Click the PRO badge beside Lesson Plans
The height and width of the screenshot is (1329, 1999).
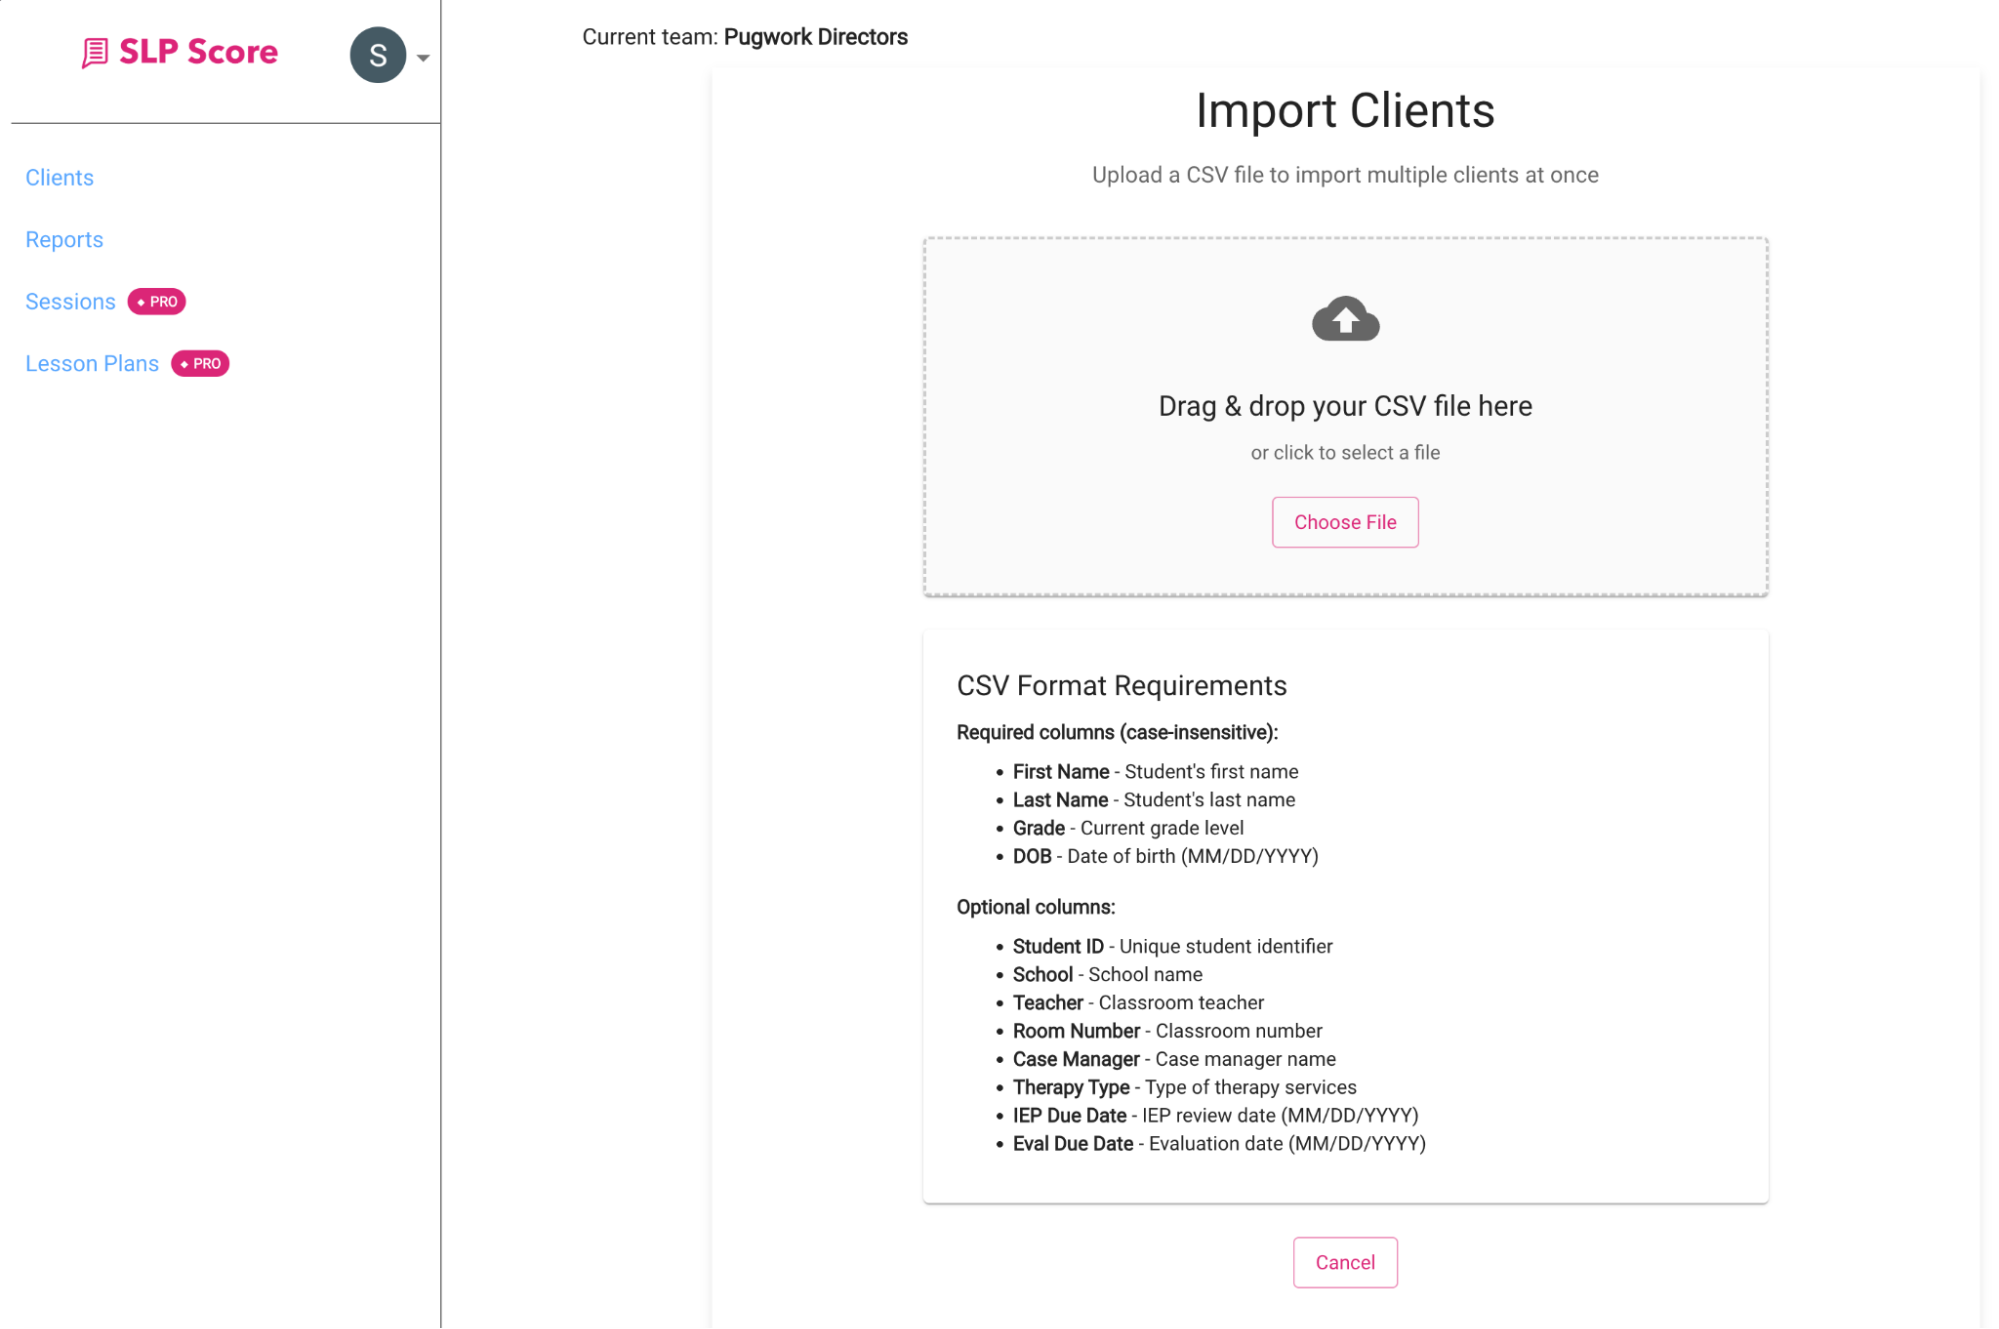pyautogui.click(x=201, y=363)
